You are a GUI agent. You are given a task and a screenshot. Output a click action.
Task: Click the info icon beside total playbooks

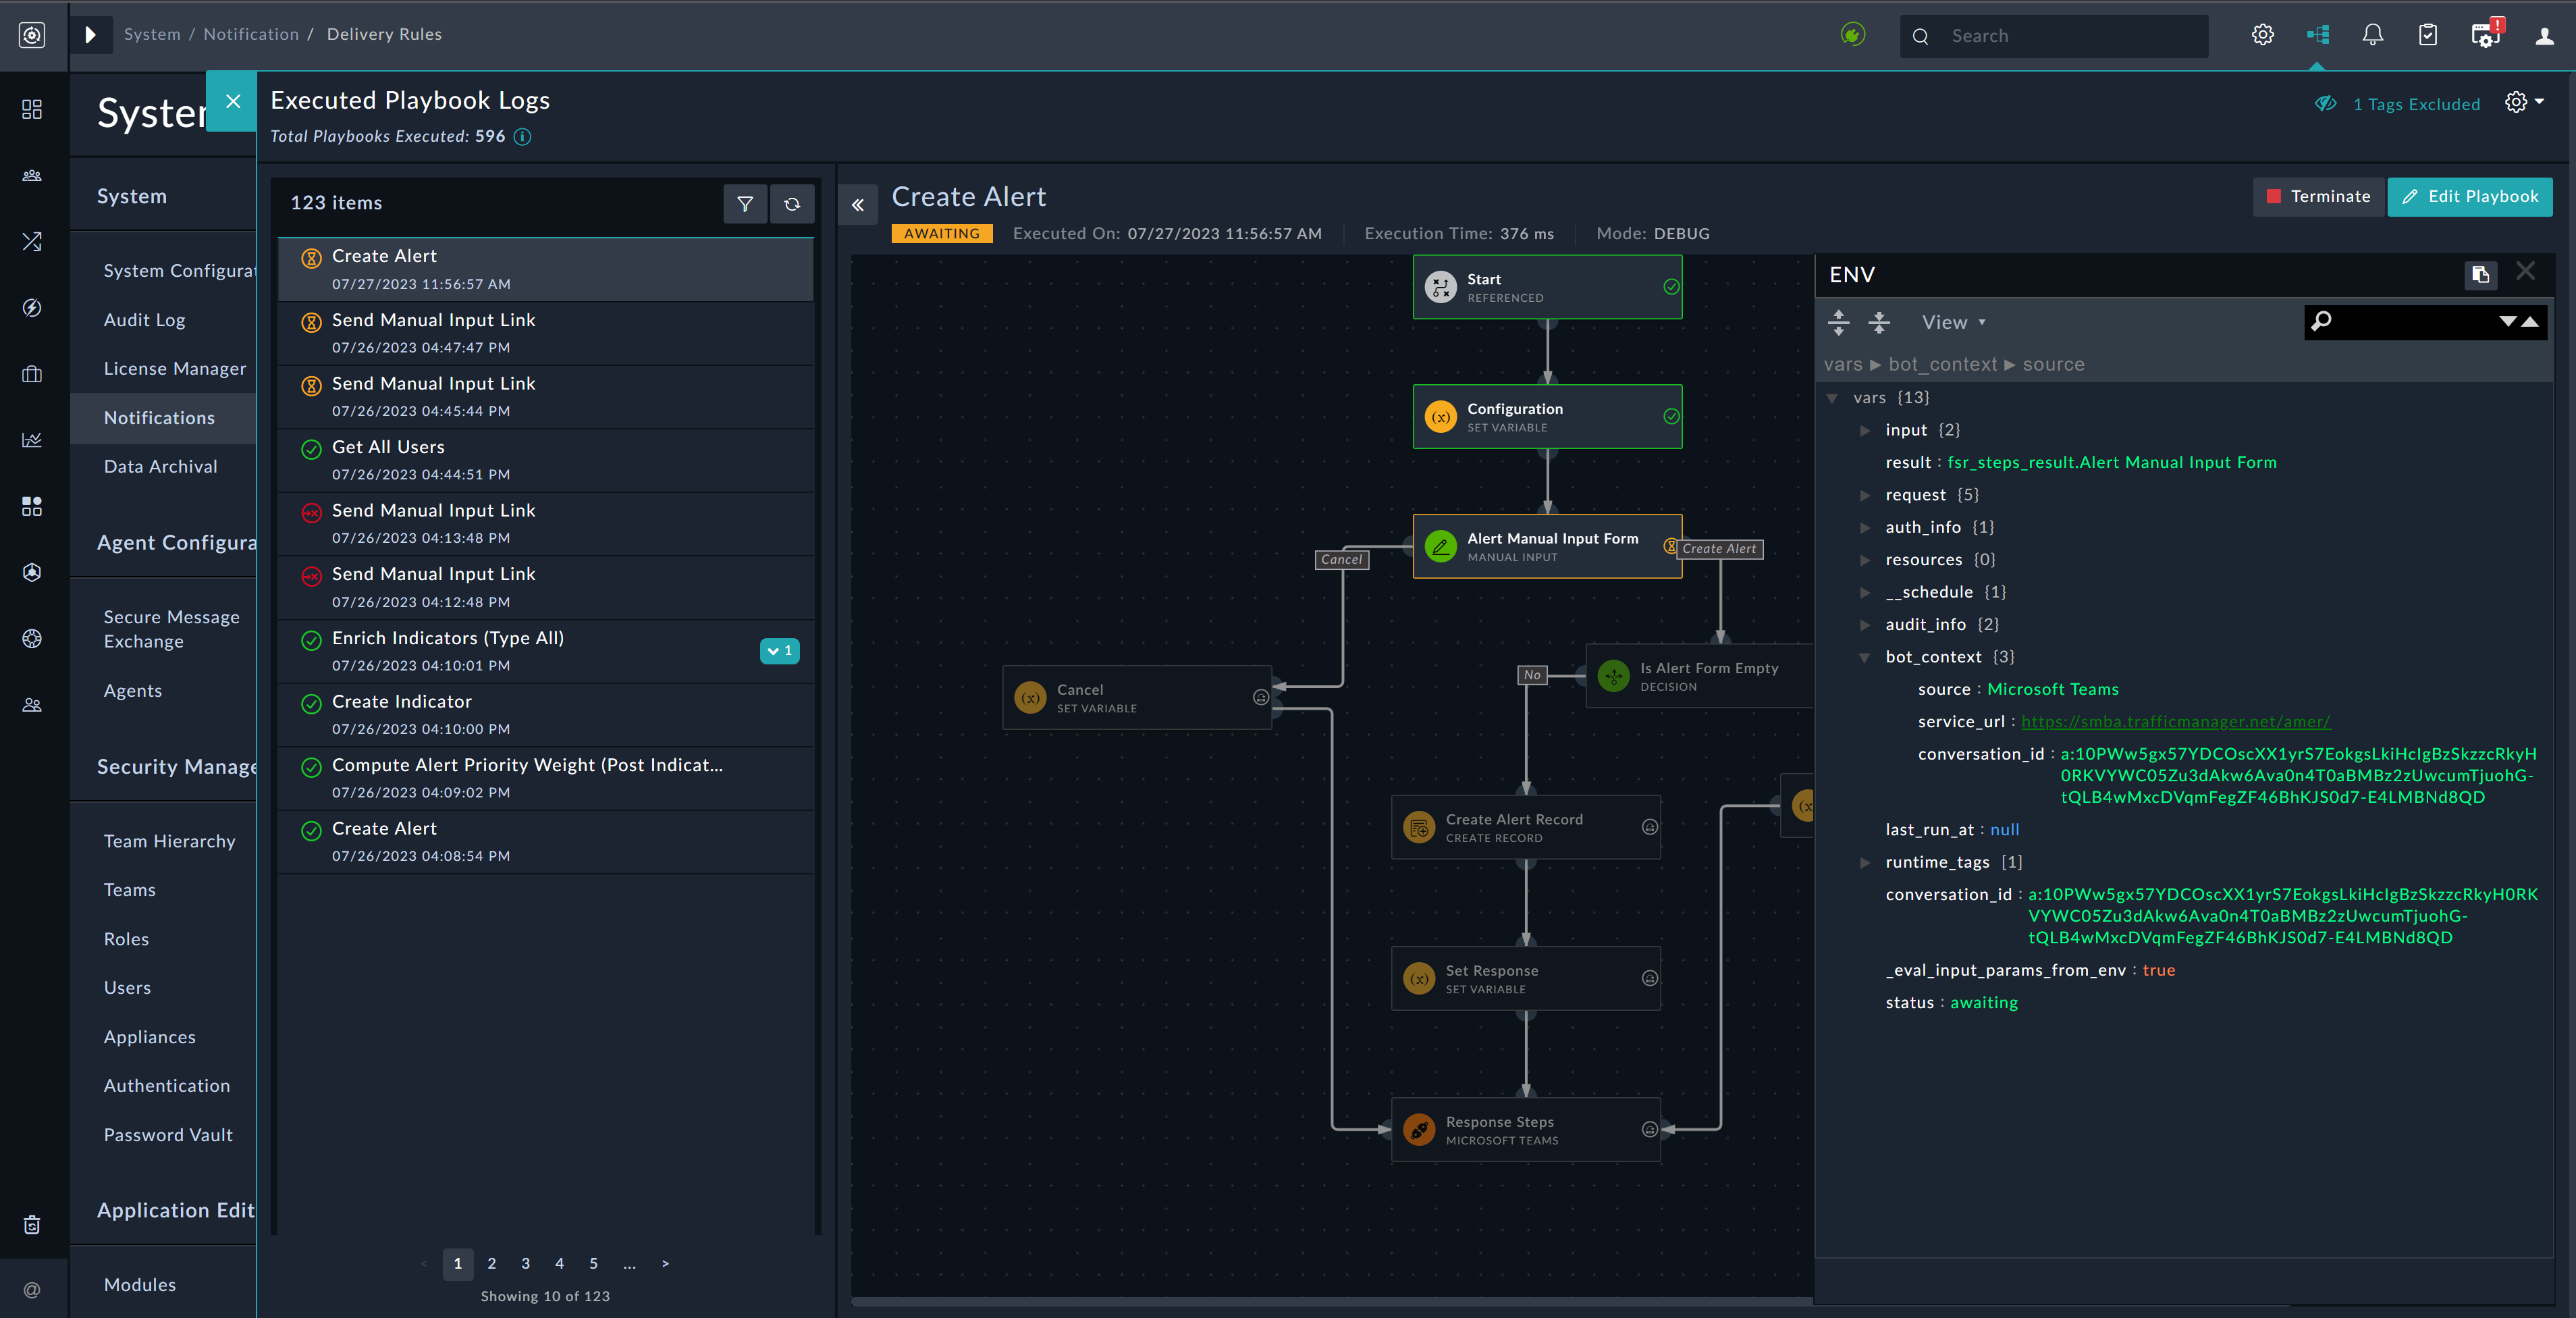522,137
